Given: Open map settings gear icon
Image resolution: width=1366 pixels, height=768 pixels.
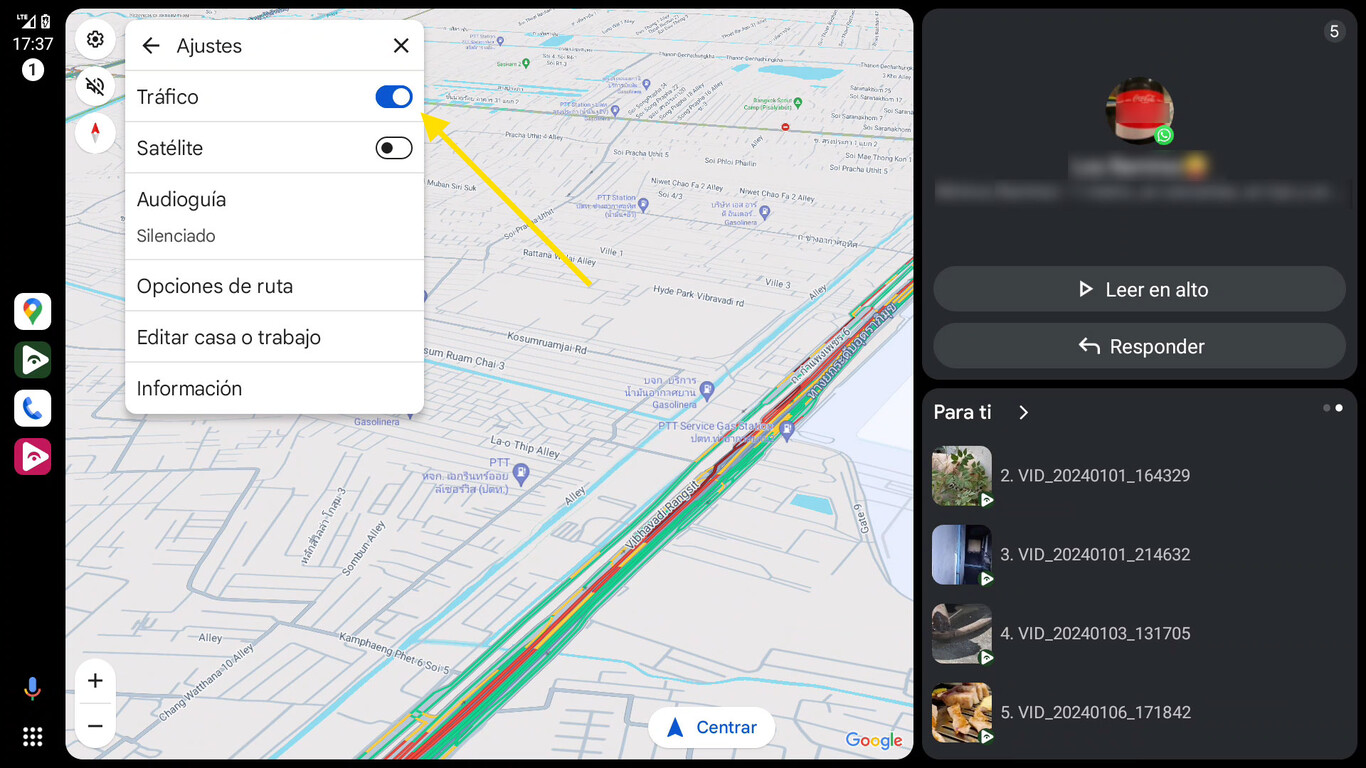Looking at the screenshot, I should 95,40.
